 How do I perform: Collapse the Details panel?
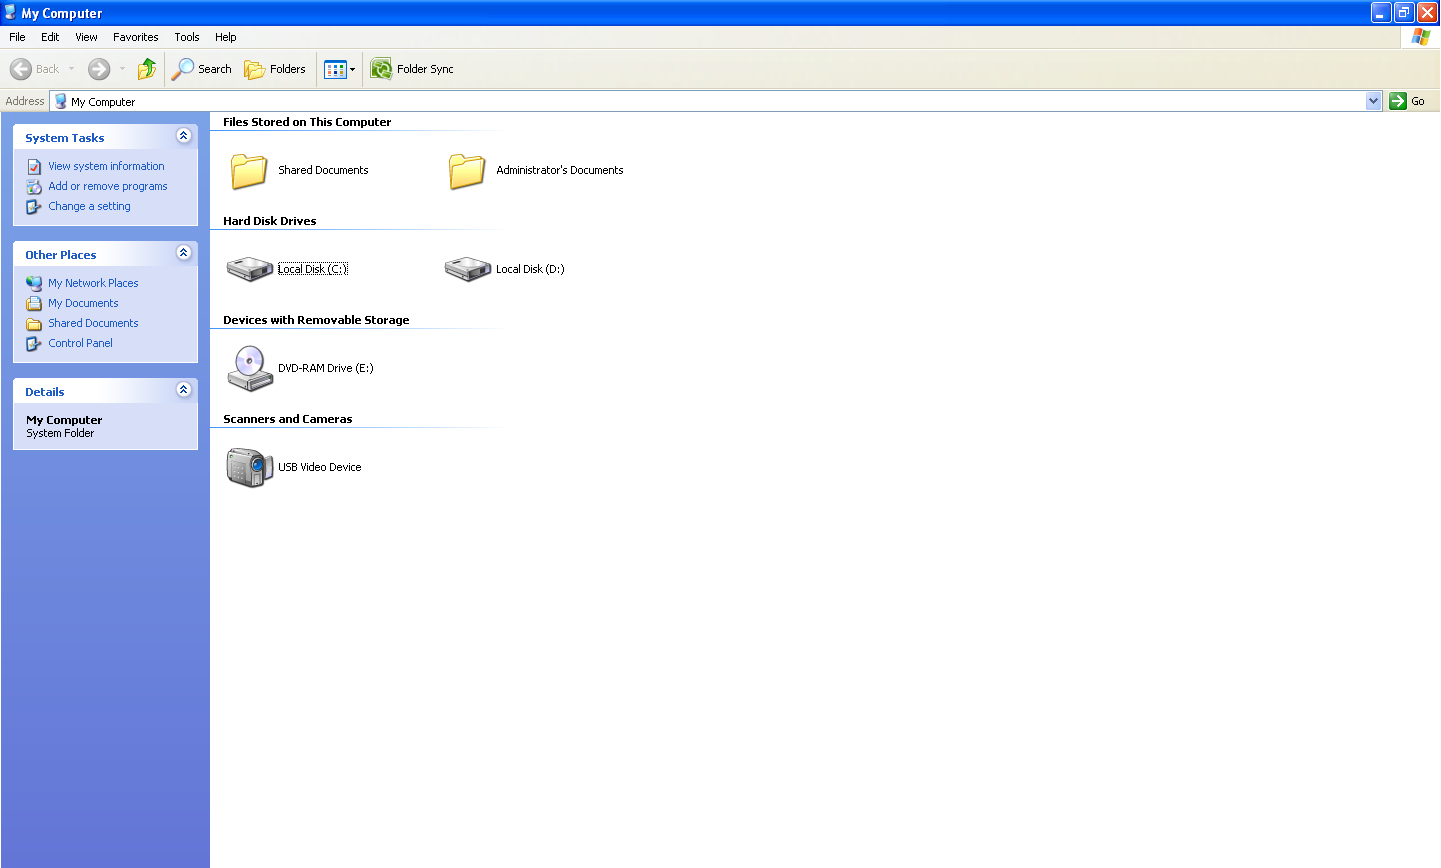pyautogui.click(x=183, y=390)
